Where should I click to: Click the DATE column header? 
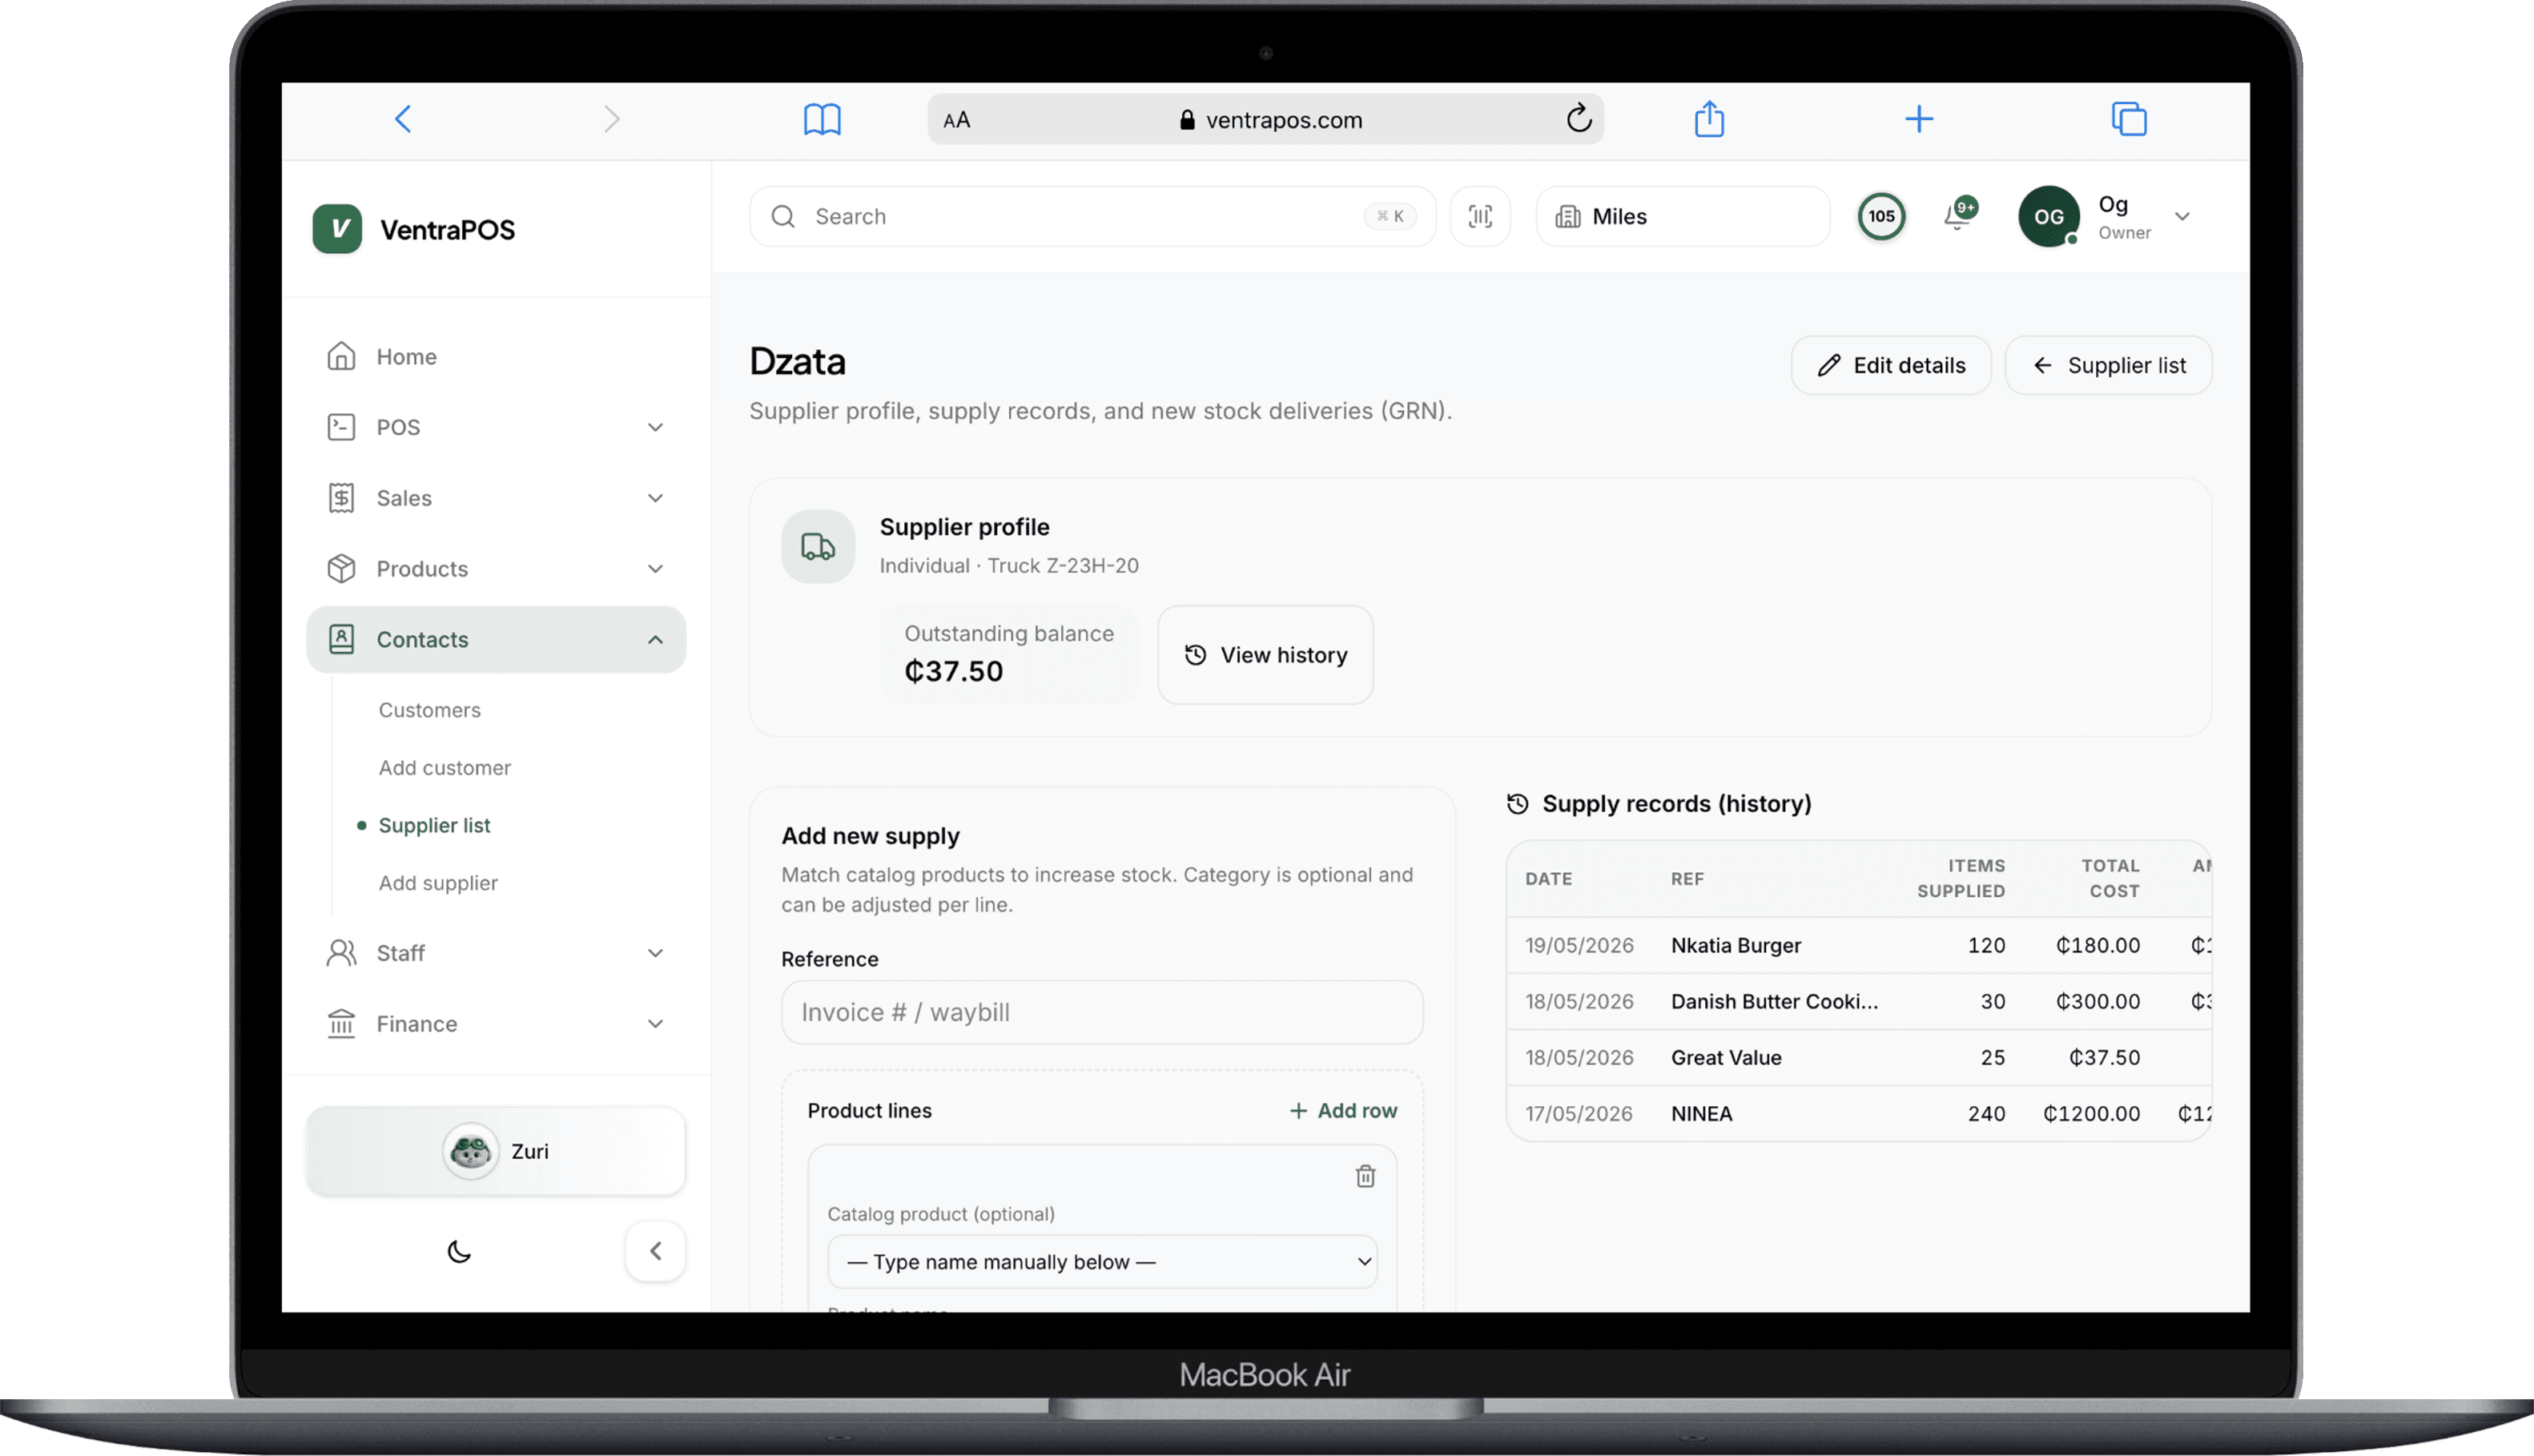tap(1548, 878)
